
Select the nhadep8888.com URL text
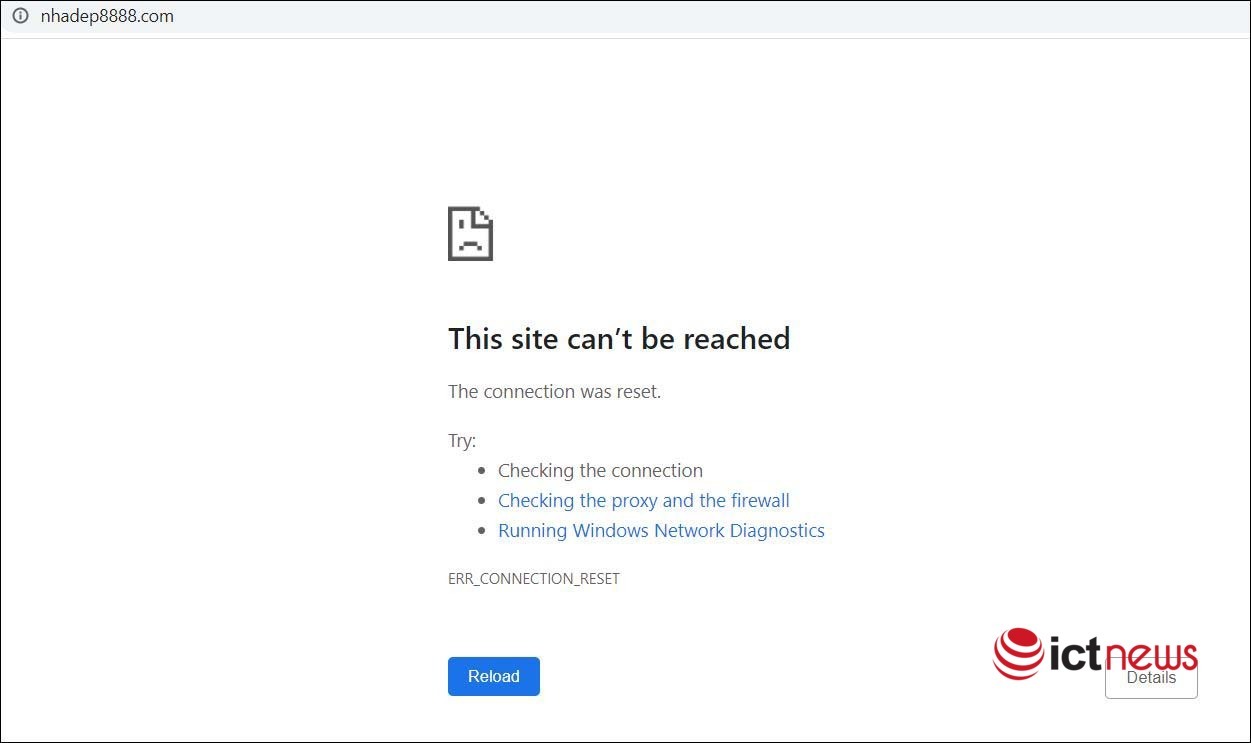(x=107, y=16)
